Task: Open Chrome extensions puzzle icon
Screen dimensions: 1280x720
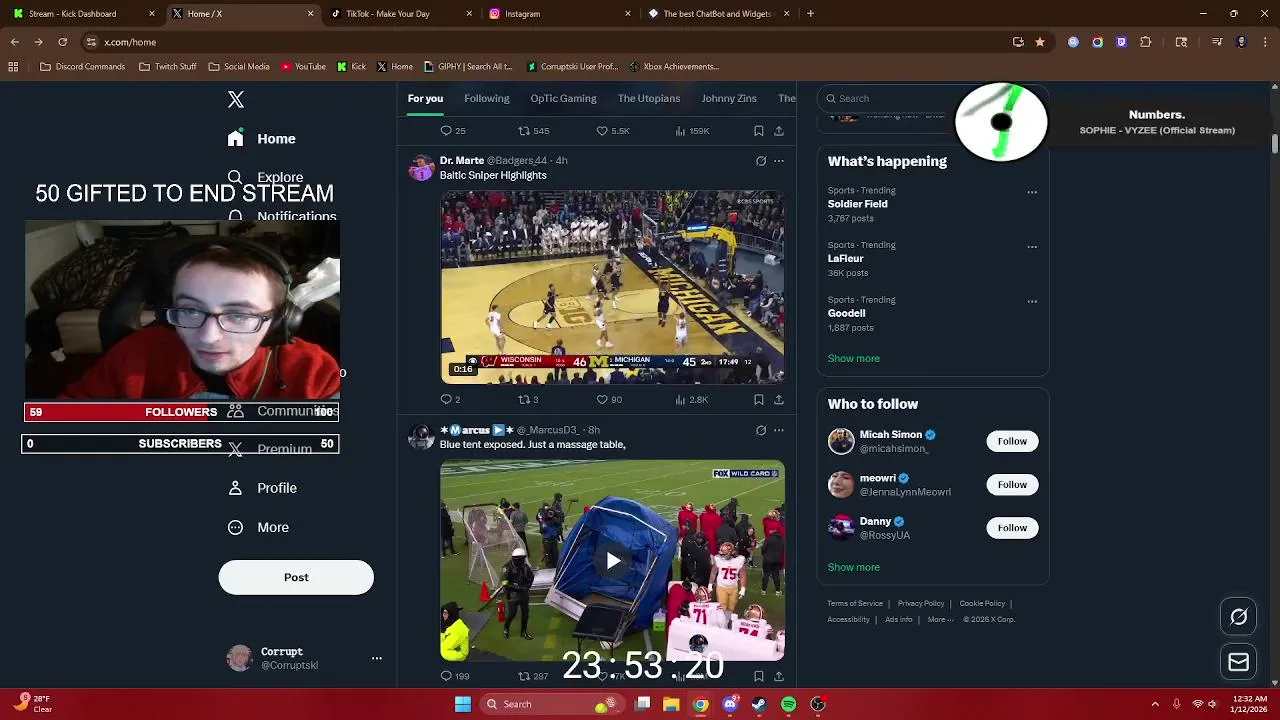Action: pyautogui.click(x=1146, y=42)
